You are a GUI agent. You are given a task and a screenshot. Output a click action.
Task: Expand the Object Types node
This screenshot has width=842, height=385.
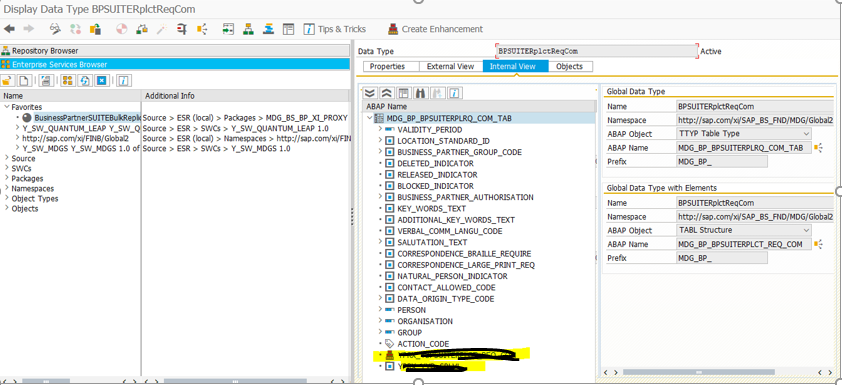[6, 199]
